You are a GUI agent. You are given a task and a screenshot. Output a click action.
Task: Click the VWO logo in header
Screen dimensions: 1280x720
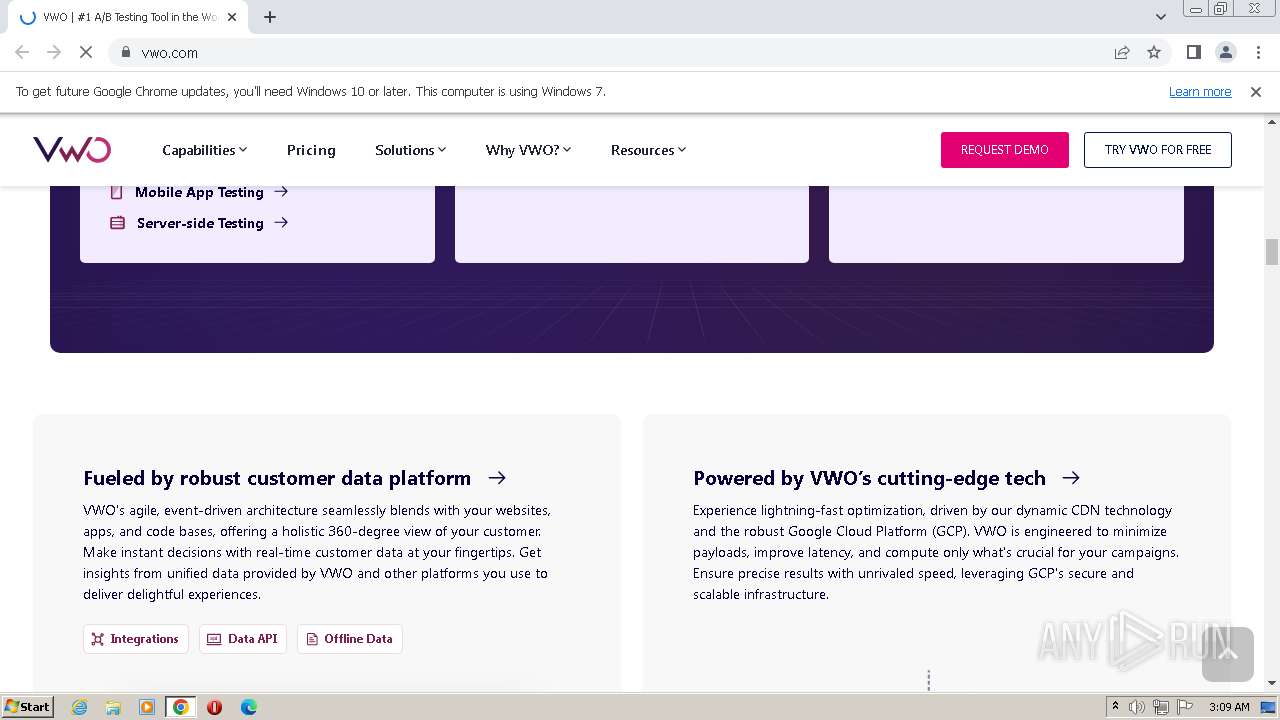click(x=72, y=150)
